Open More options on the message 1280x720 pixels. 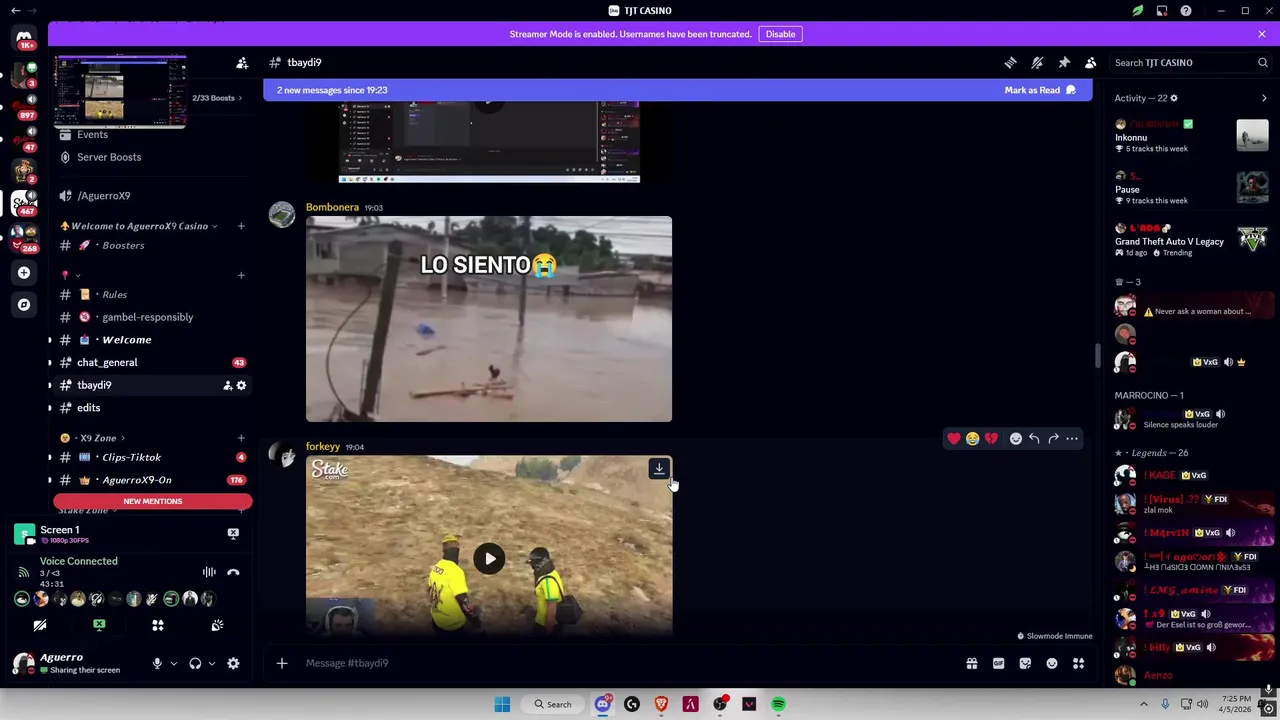[1072, 439]
